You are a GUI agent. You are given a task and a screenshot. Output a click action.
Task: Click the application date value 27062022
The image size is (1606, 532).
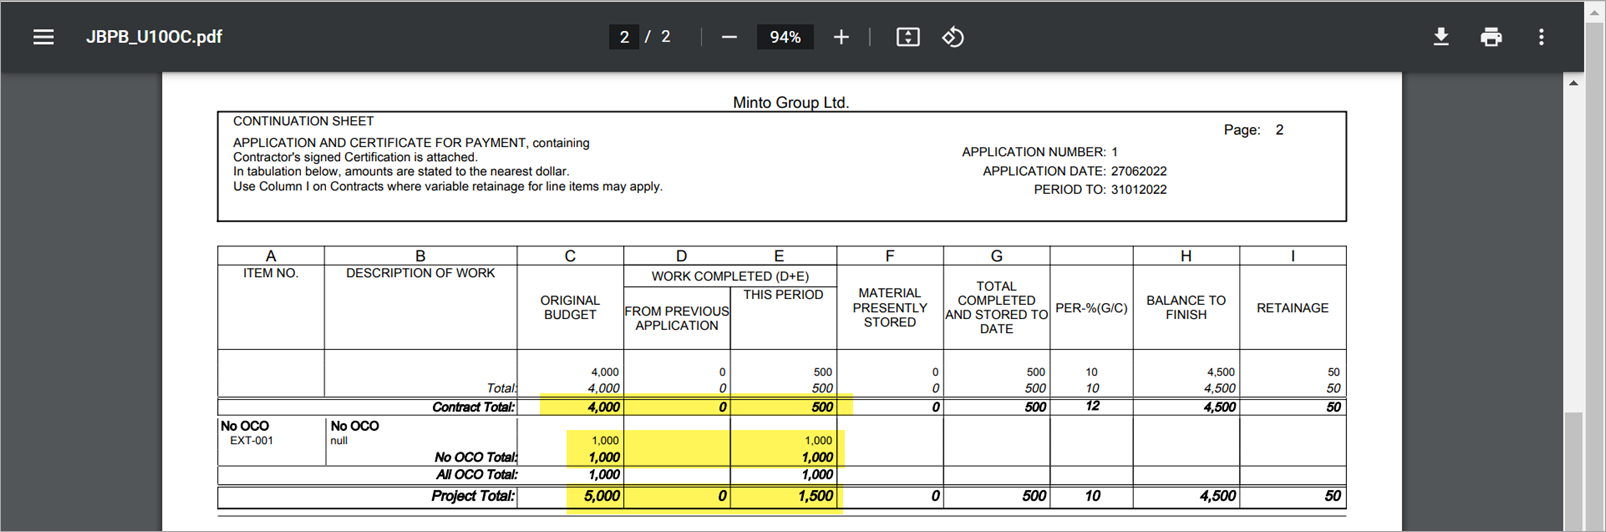(1139, 171)
